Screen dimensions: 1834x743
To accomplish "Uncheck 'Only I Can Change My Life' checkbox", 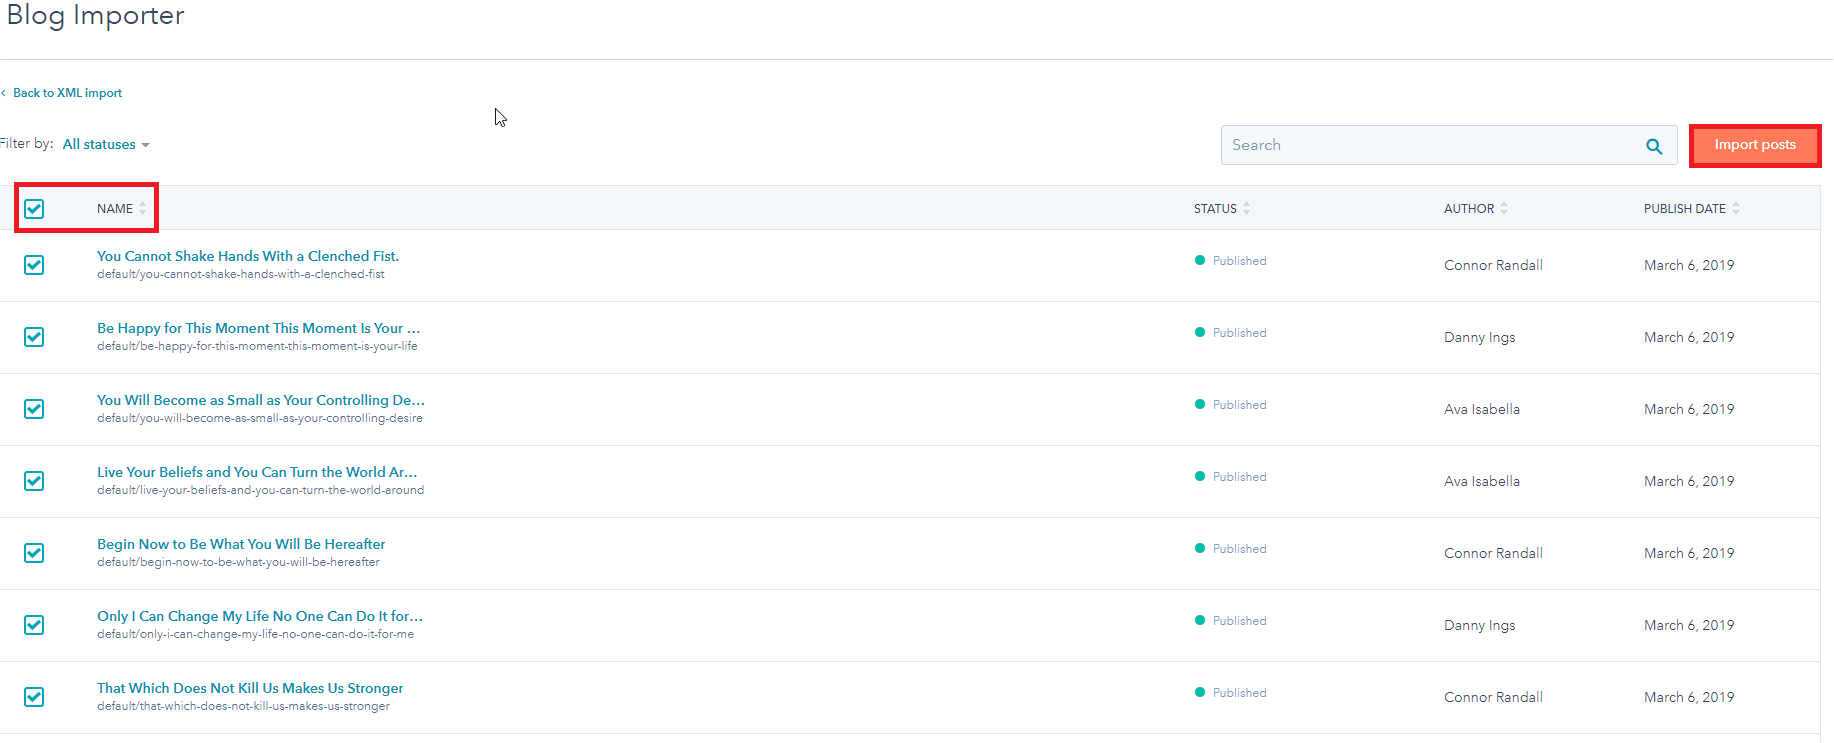I will [x=34, y=625].
